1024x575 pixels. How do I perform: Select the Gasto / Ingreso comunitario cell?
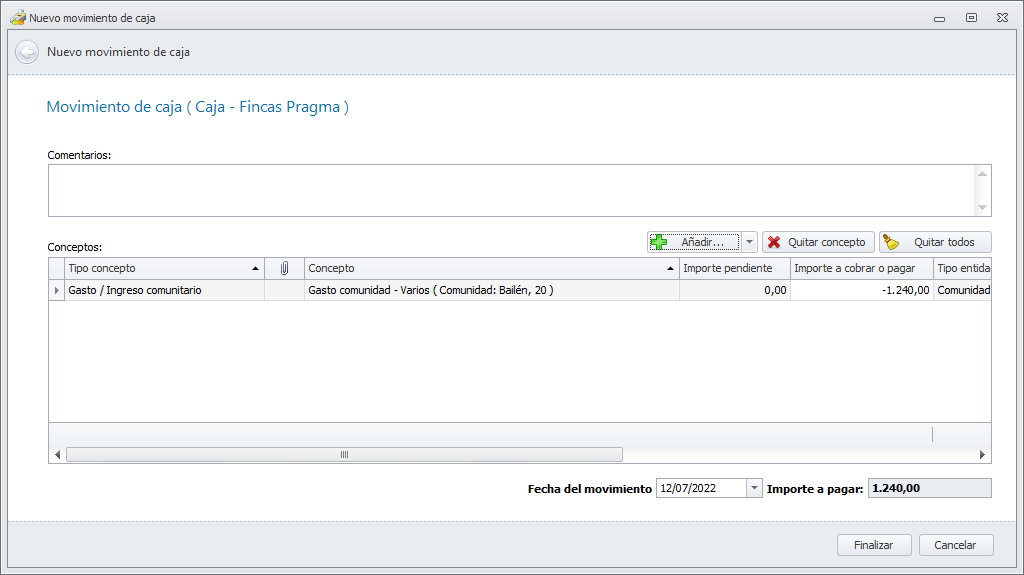click(x=164, y=290)
